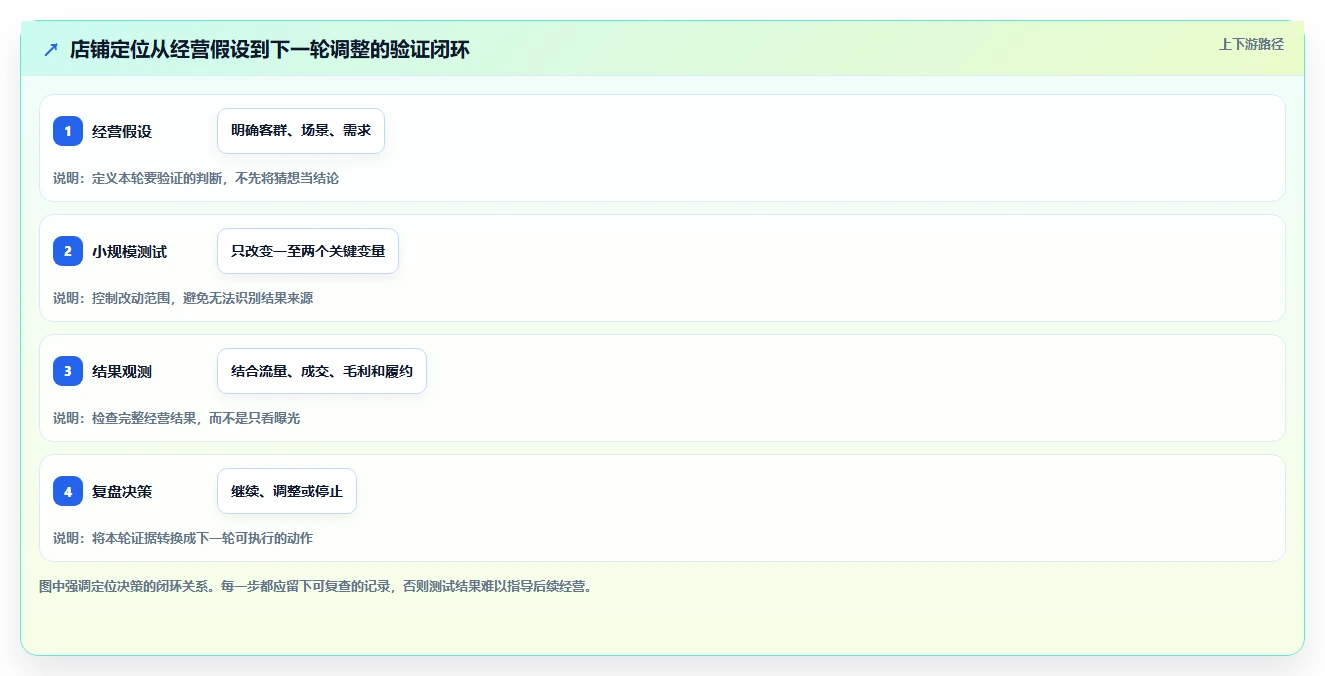This screenshot has height=676, width=1325.
Task: Click the step 2 number badge
Action: pyautogui.click(x=68, y=251)
